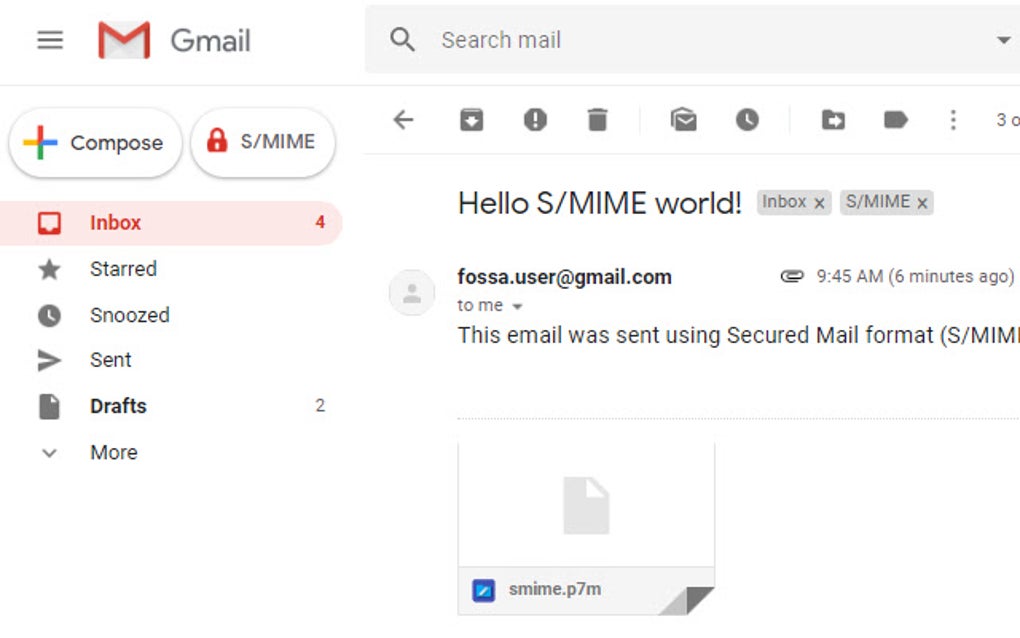The width and height of the screenshot is (1020, 638).
Task: Snooze this email with the clock icon
Action: (x=747, y=120)
